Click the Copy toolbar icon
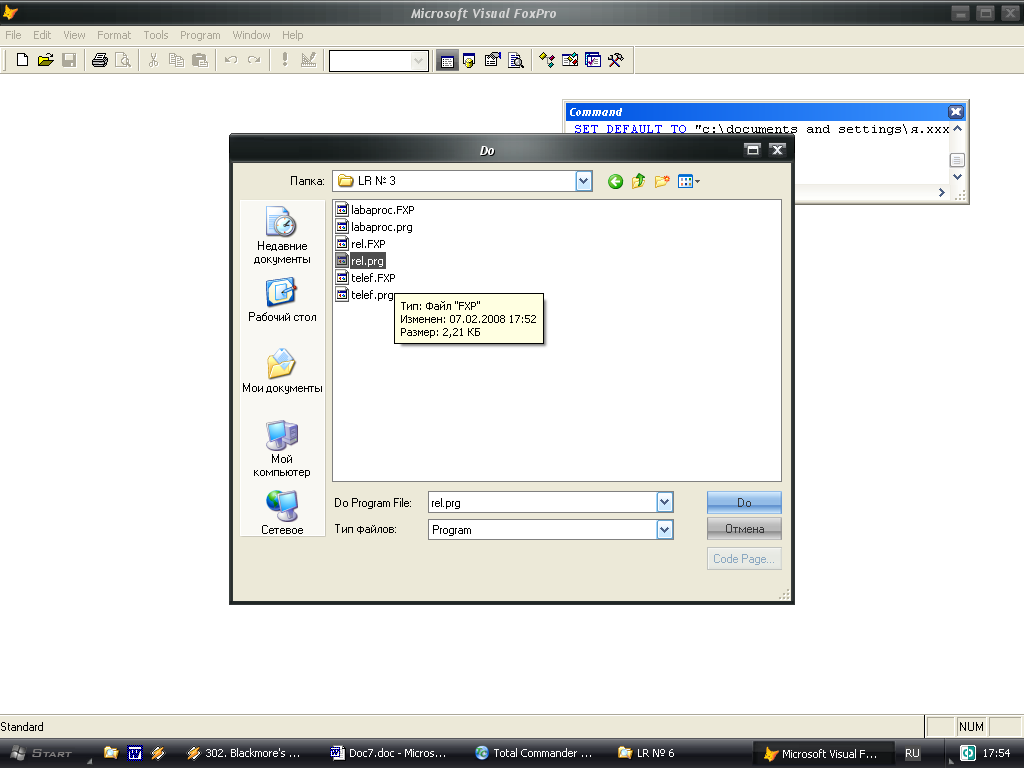 tap(176, 60)
